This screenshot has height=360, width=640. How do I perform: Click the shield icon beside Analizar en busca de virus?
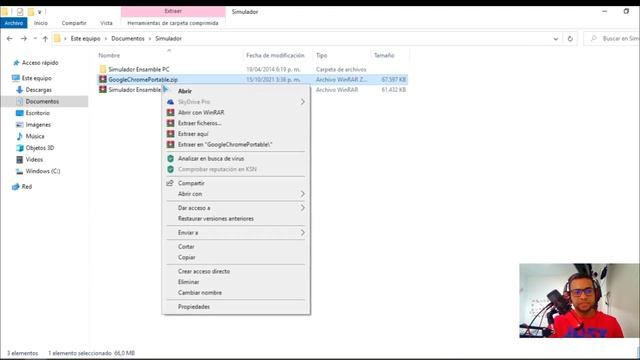pyautogui.click(x=171, y=158)
